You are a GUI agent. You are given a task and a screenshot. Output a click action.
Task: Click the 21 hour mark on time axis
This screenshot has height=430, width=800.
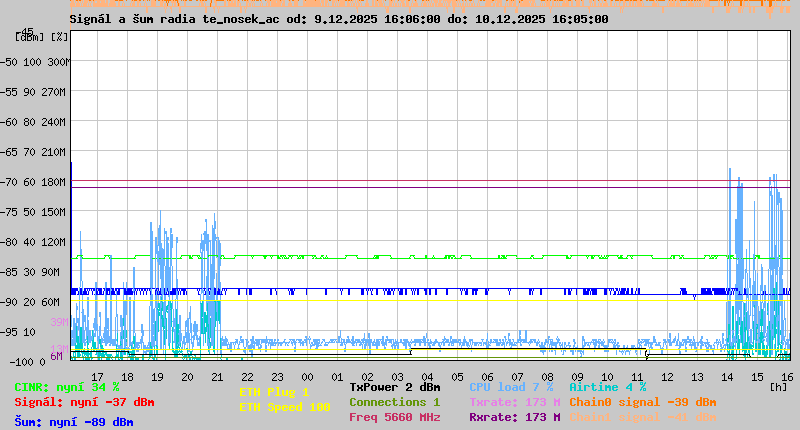(x=217, y=376)
